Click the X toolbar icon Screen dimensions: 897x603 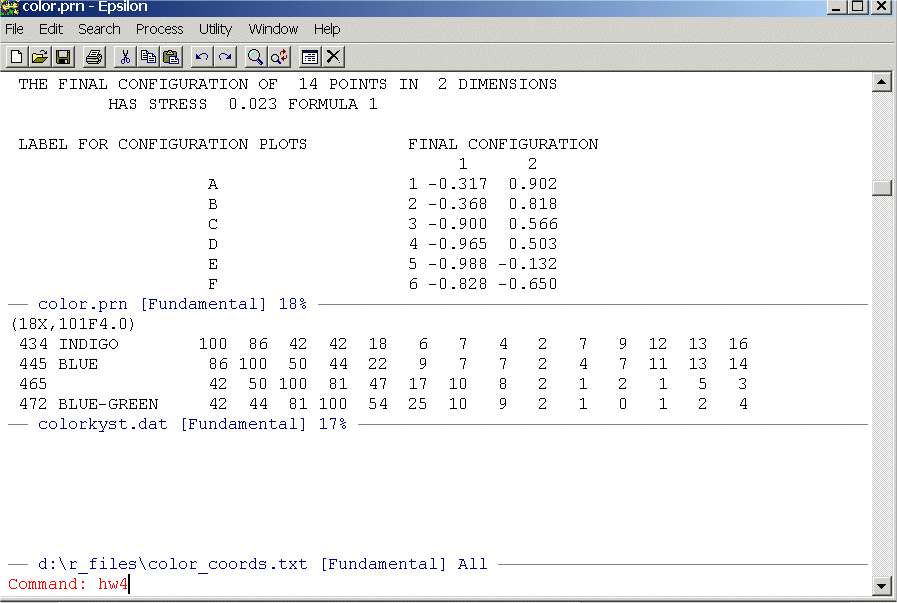click(x=333, y=57)
